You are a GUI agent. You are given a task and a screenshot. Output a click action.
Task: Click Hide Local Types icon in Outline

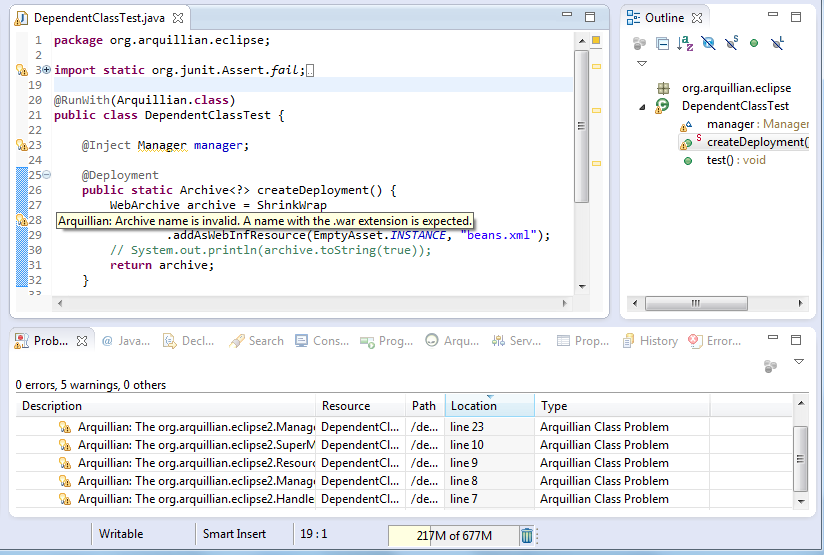777,43
